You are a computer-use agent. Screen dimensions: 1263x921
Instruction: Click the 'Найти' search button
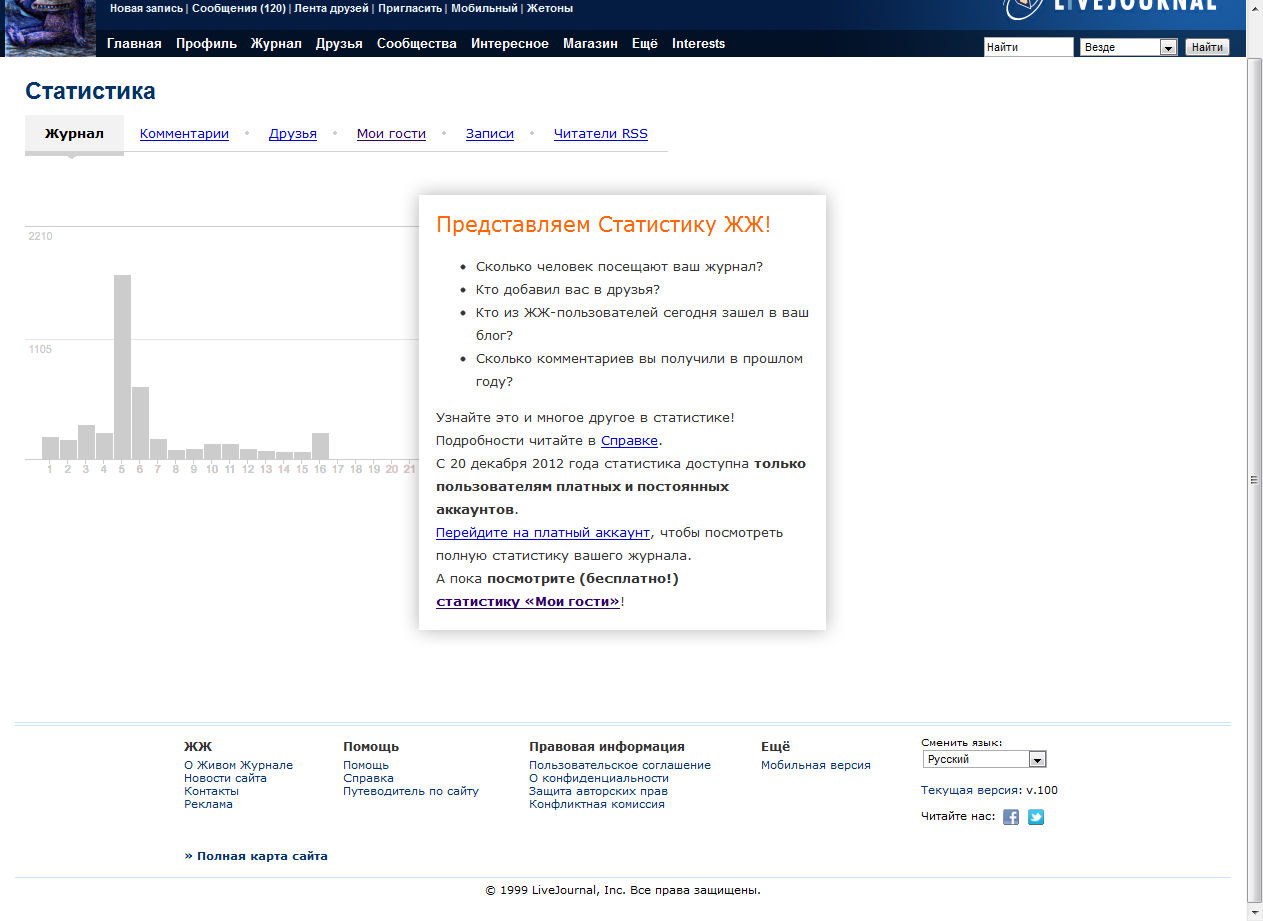pos(1207,47)
